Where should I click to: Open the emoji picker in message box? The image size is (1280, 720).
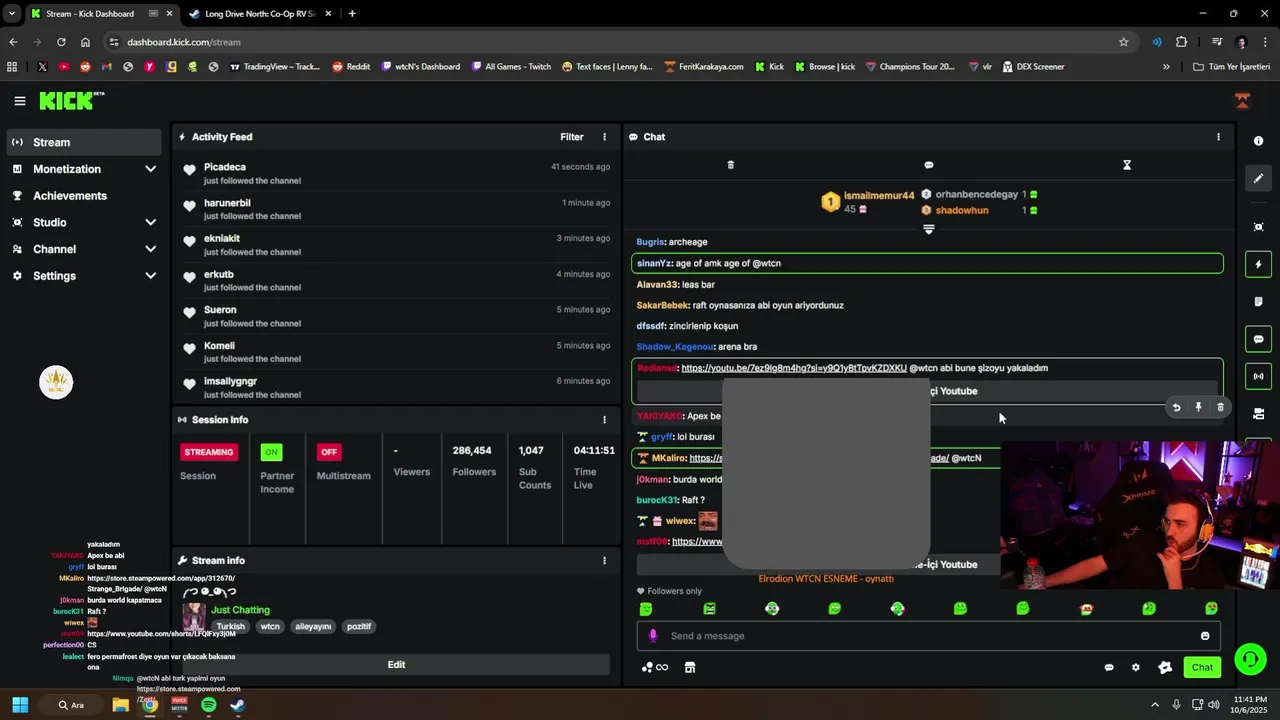[x=1205, y=636]
